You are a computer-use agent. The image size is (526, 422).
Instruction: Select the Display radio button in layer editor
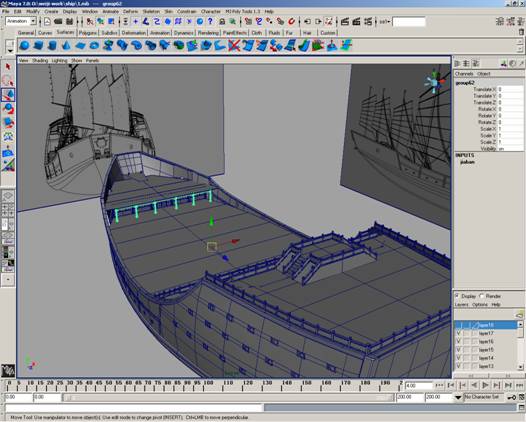(x=457, y=296)
